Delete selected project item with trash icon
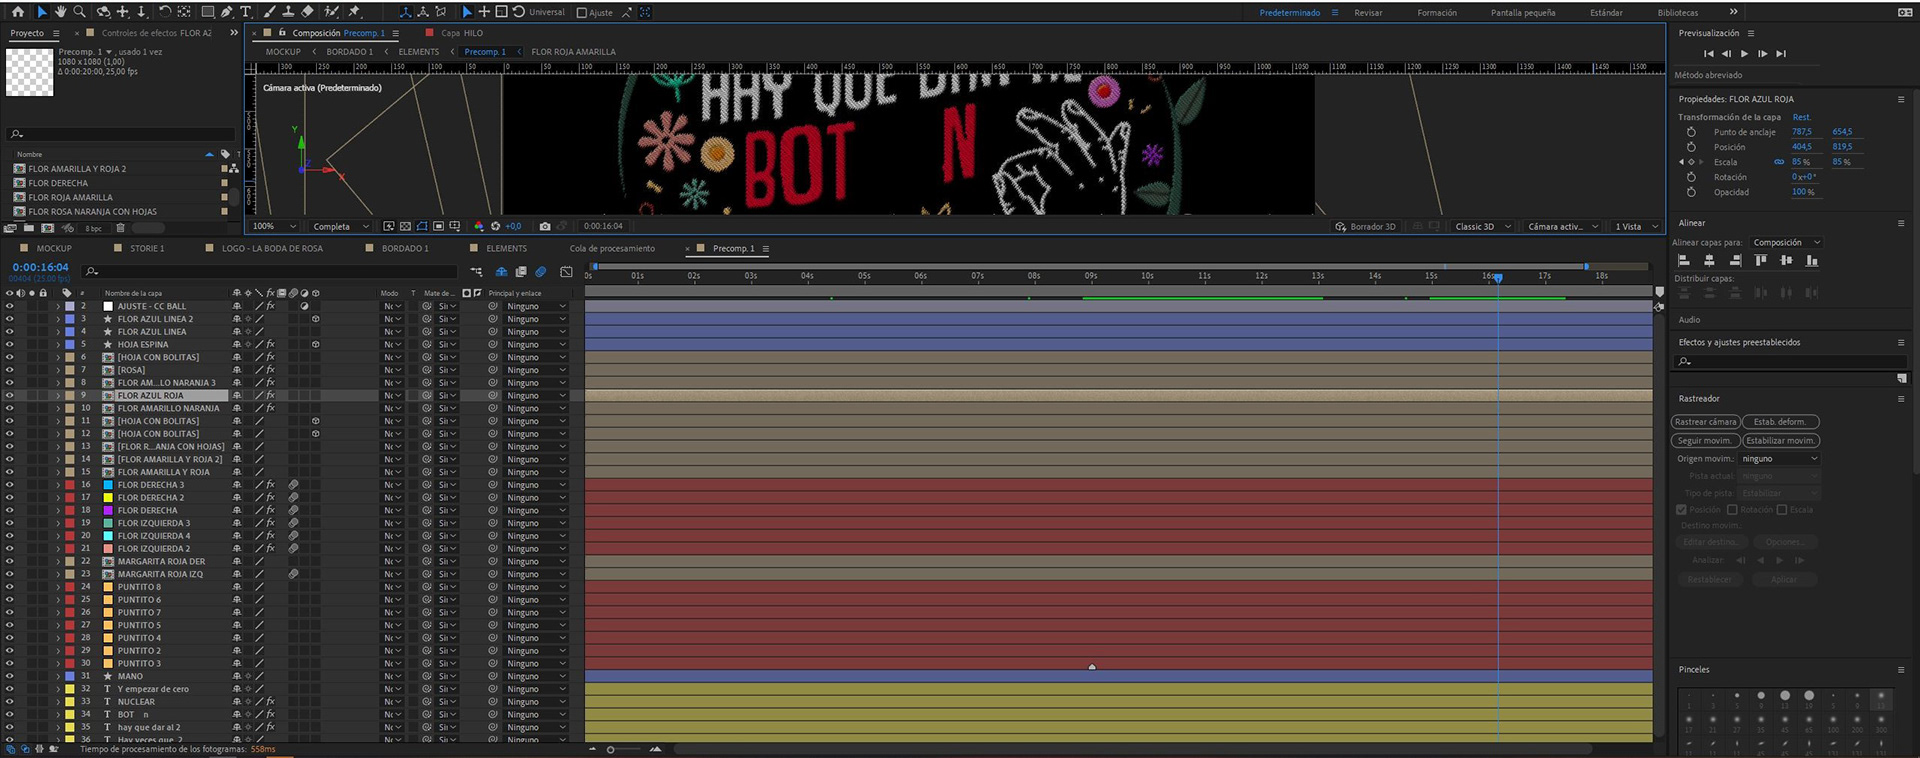The image size is (1920, 758). tap(120, 228)
